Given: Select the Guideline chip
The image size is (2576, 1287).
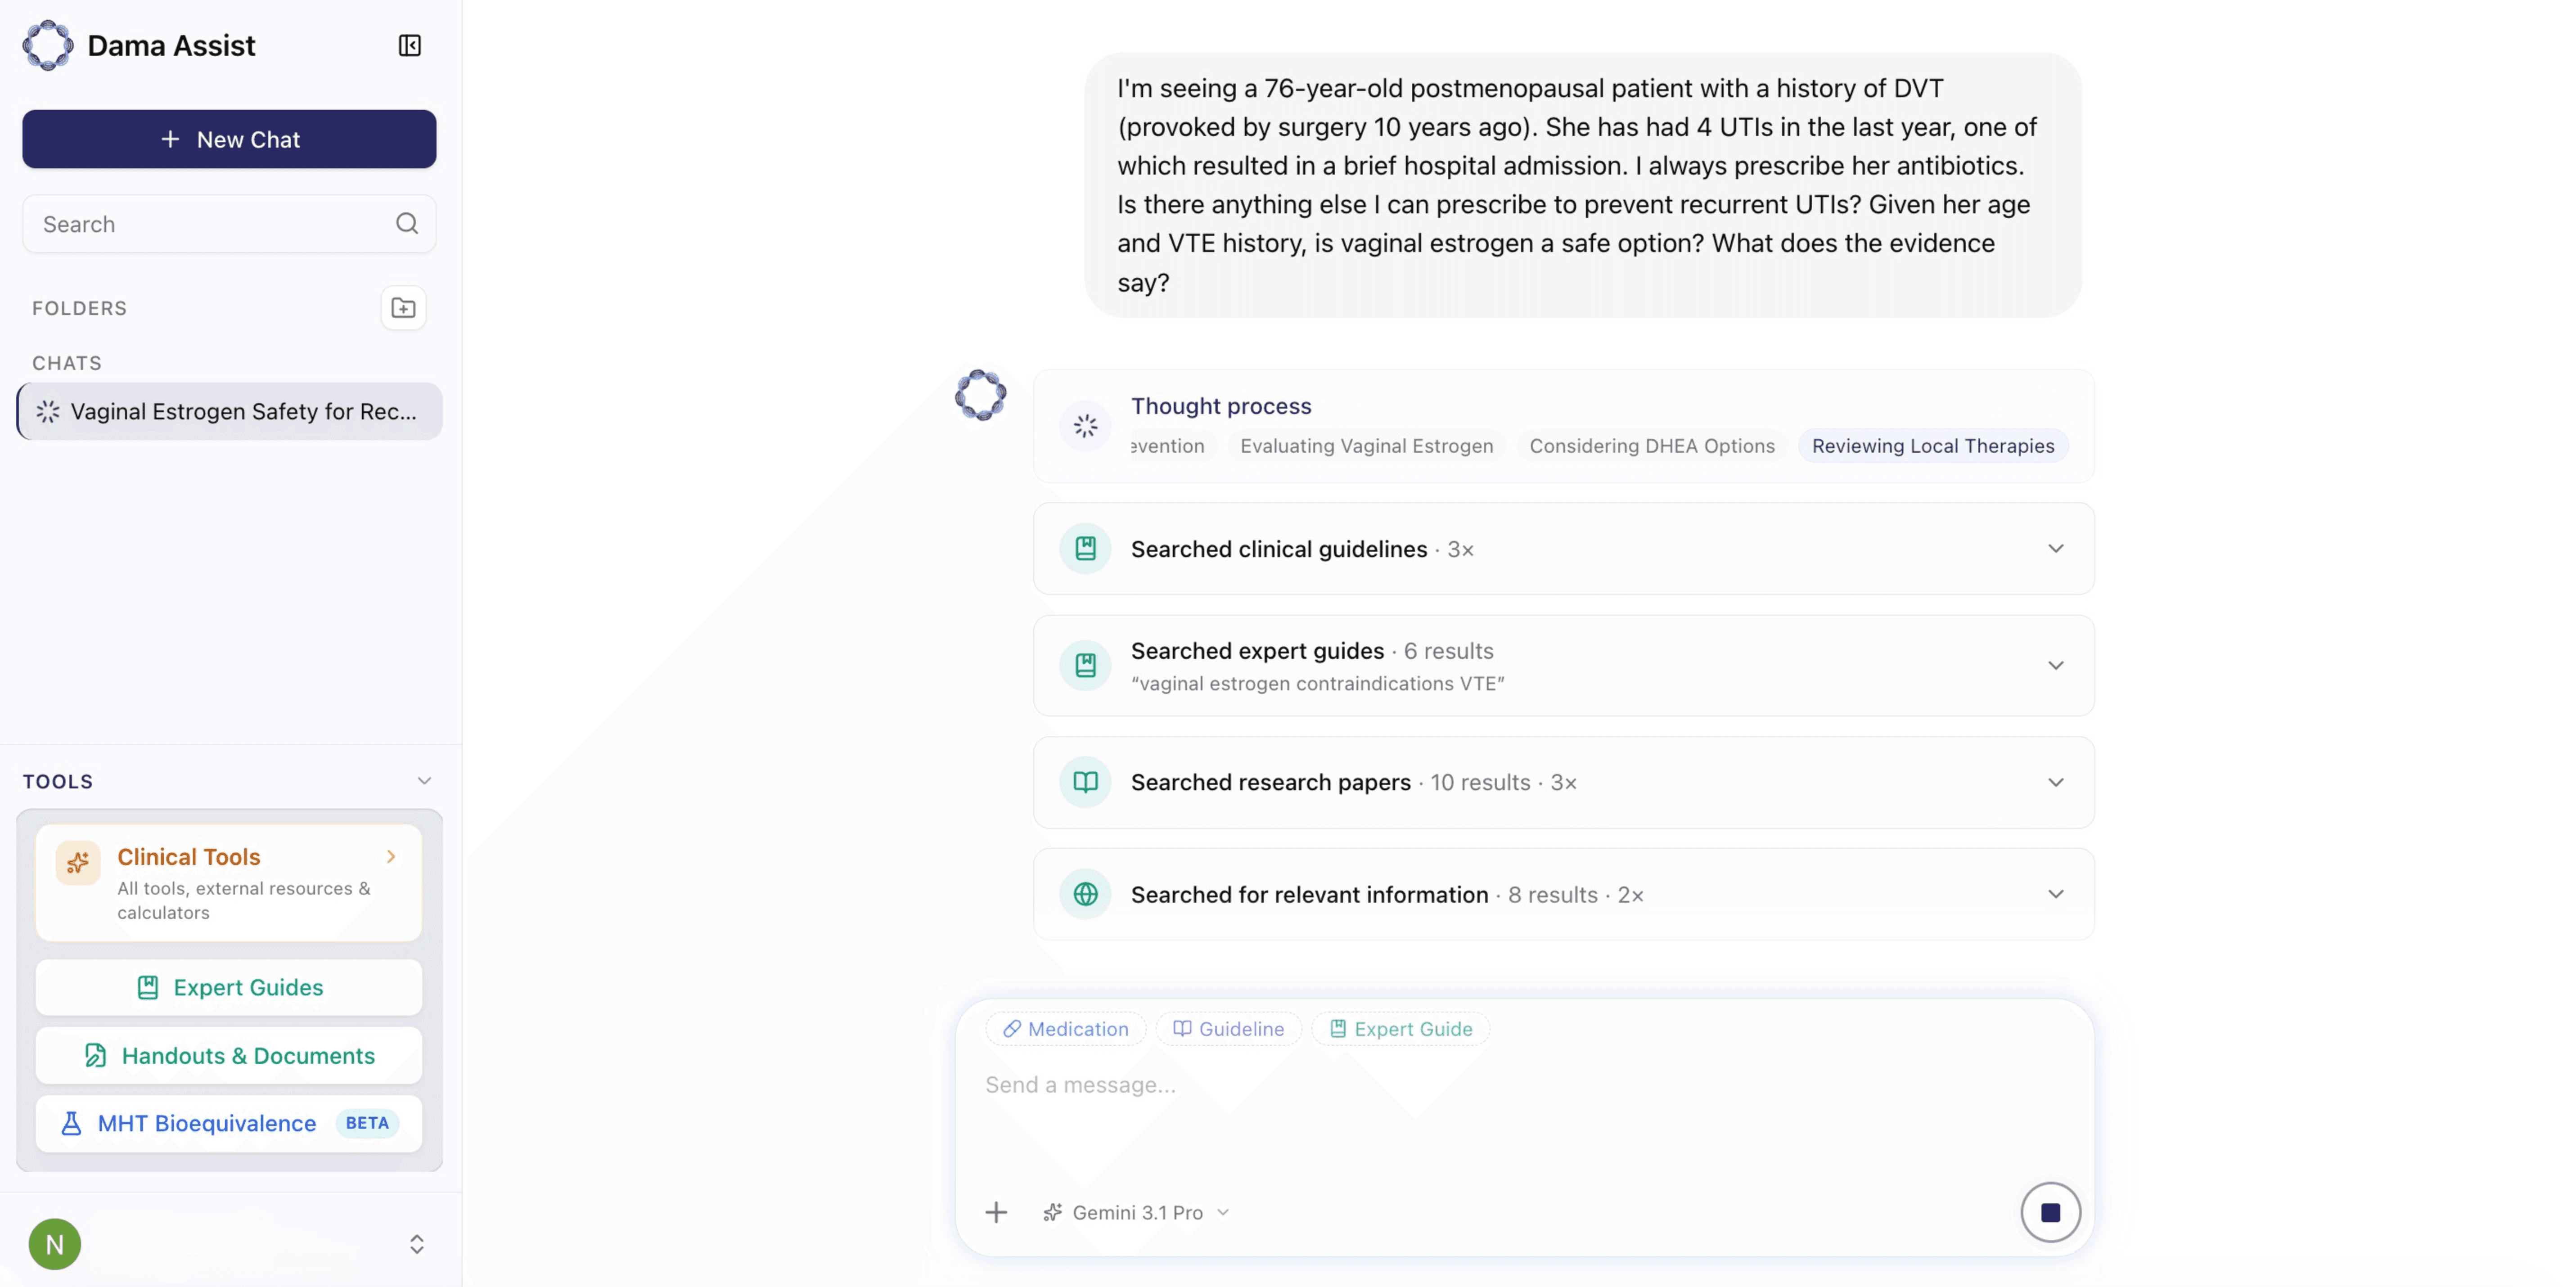Looking at the screenshot, I should (1228, 1029).
